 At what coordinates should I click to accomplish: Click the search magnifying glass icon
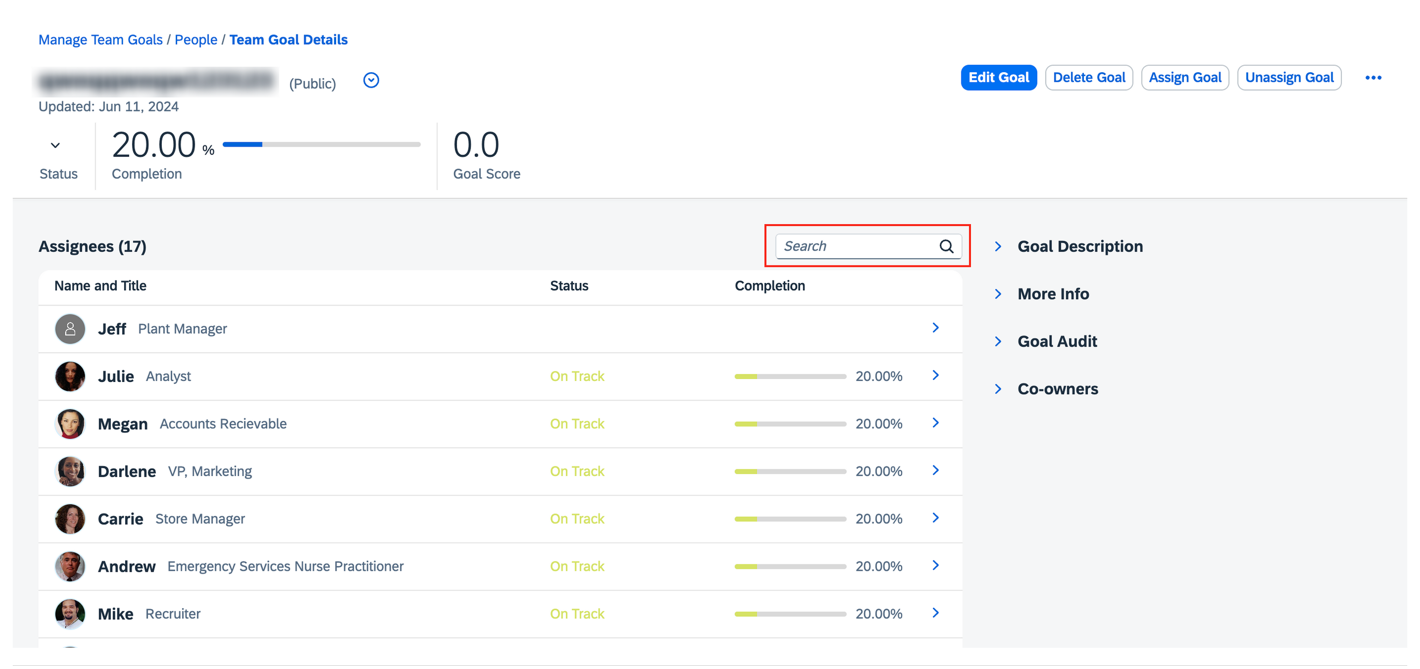point(946,246)
